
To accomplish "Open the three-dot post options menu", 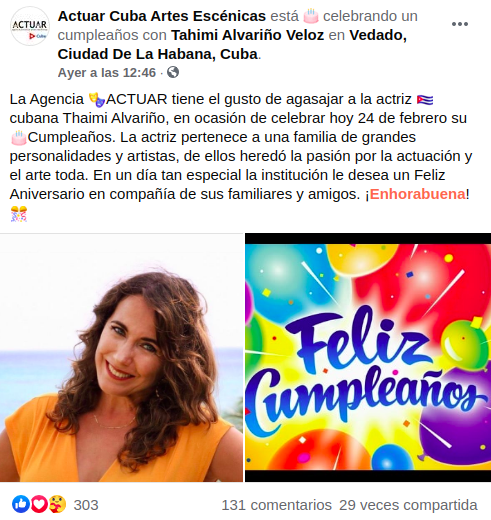I will point(460,24).
